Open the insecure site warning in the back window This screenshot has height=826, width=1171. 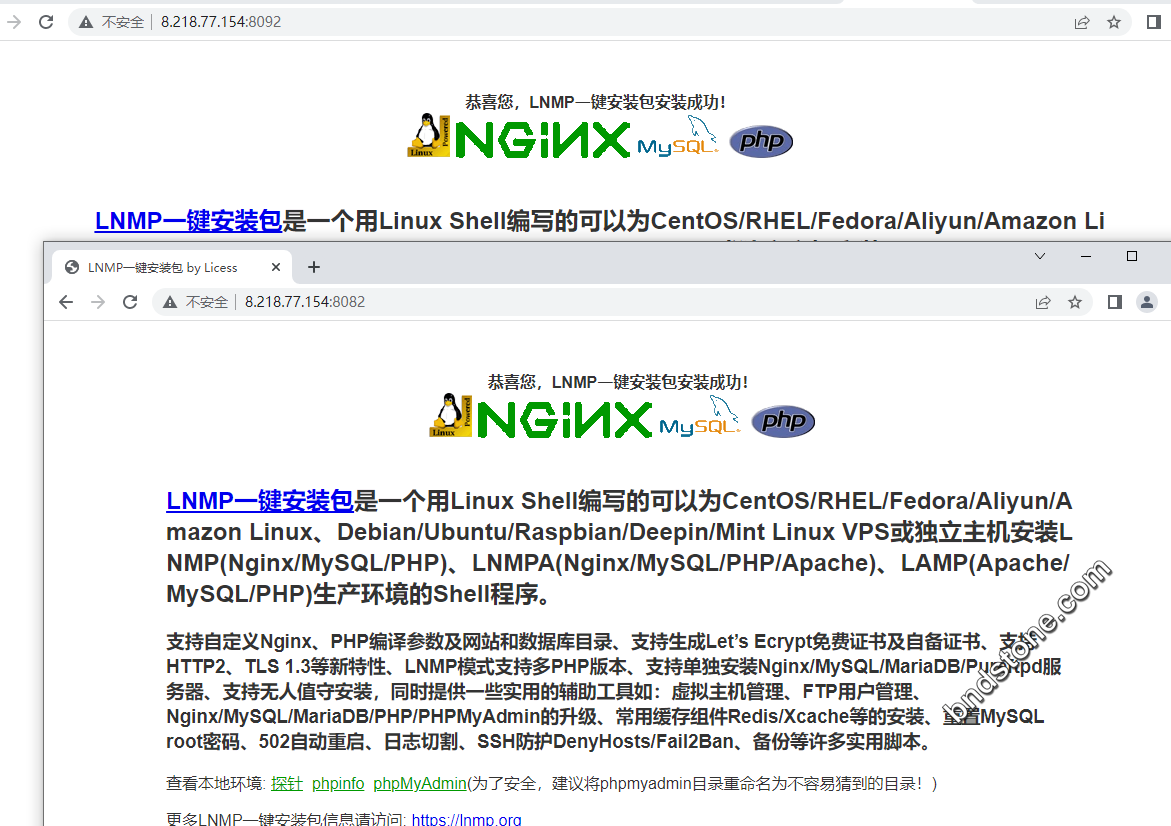point(111,22)
